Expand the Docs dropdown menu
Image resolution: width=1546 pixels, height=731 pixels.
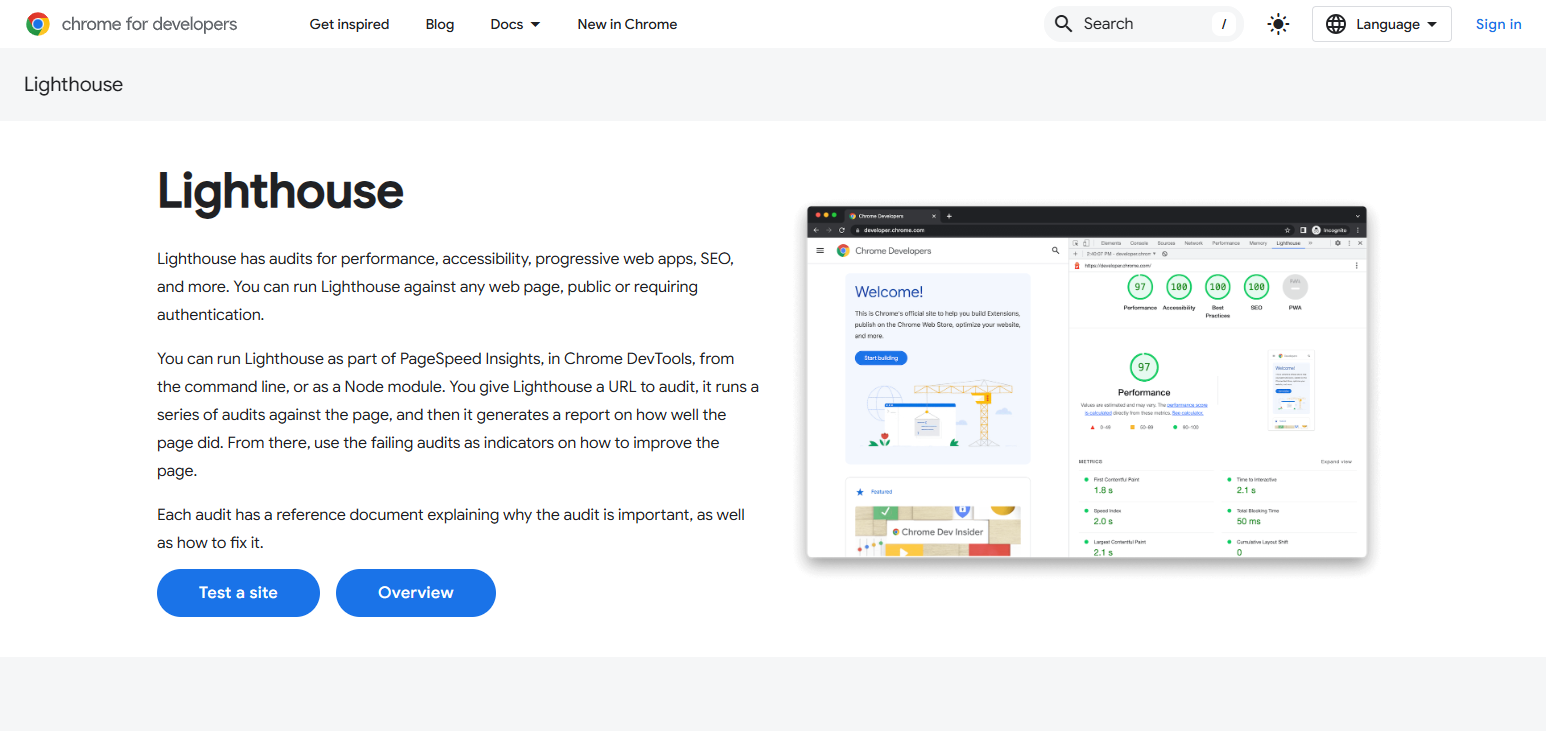pyautogui.click(x=516, y=24)
